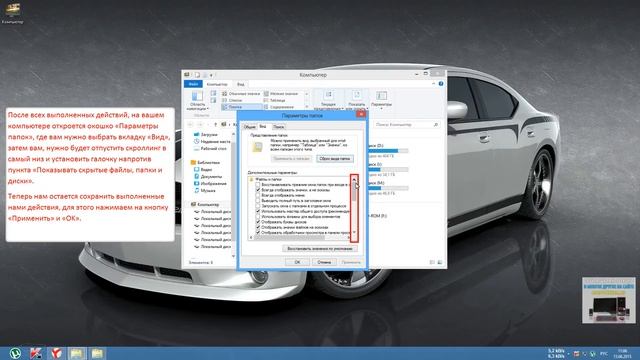Switch to the Поиск tab in dialog
This screenshot has width=640, height=360.
point(278,127)
